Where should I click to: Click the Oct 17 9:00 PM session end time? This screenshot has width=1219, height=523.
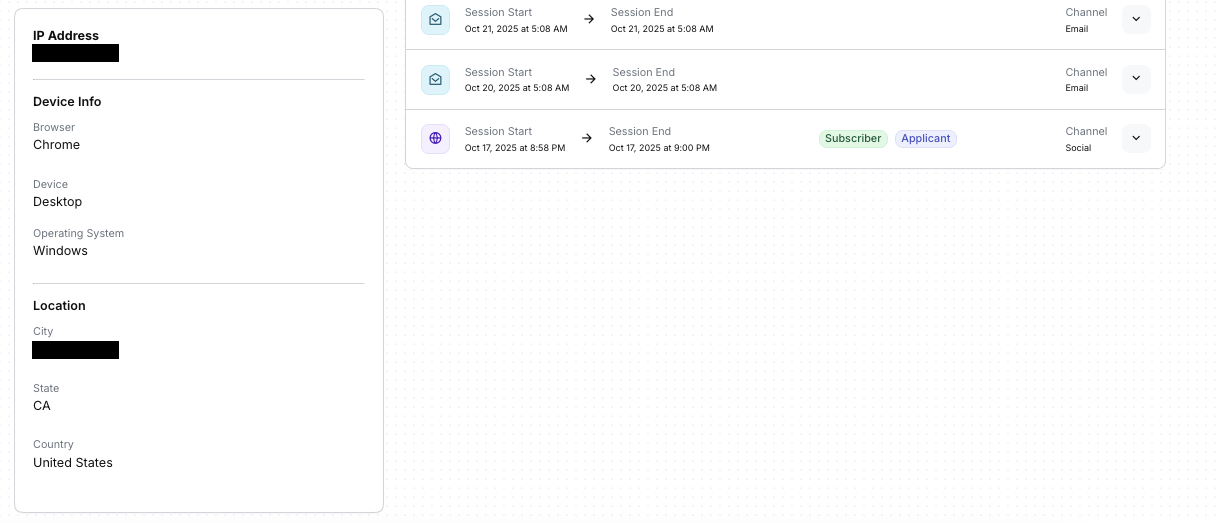pos(659,148)
